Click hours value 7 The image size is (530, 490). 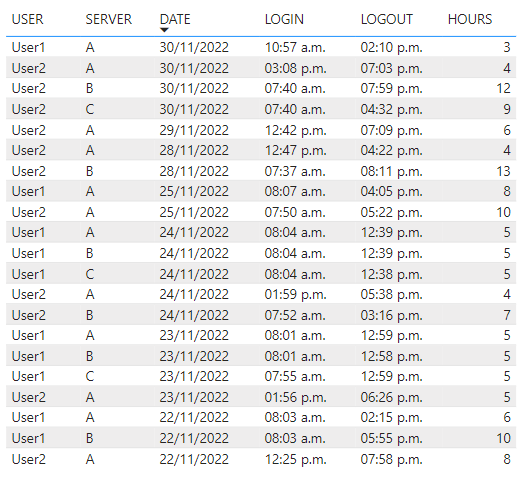(x=507, y=316)
